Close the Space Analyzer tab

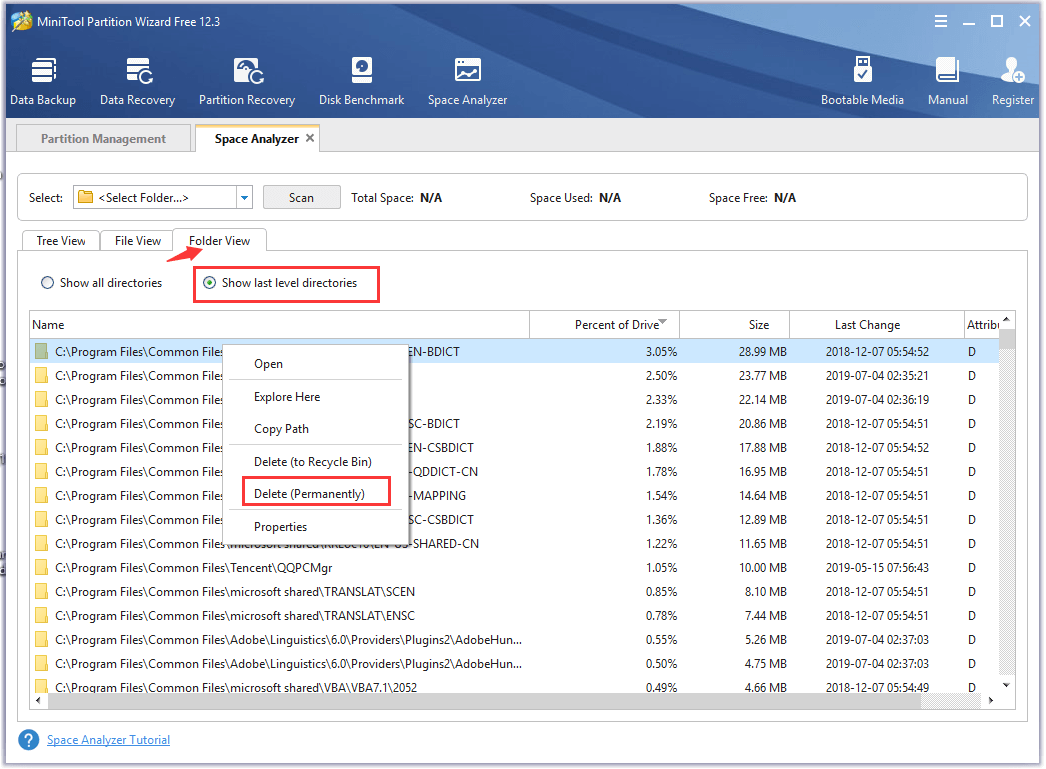click(x=310, y=138)
